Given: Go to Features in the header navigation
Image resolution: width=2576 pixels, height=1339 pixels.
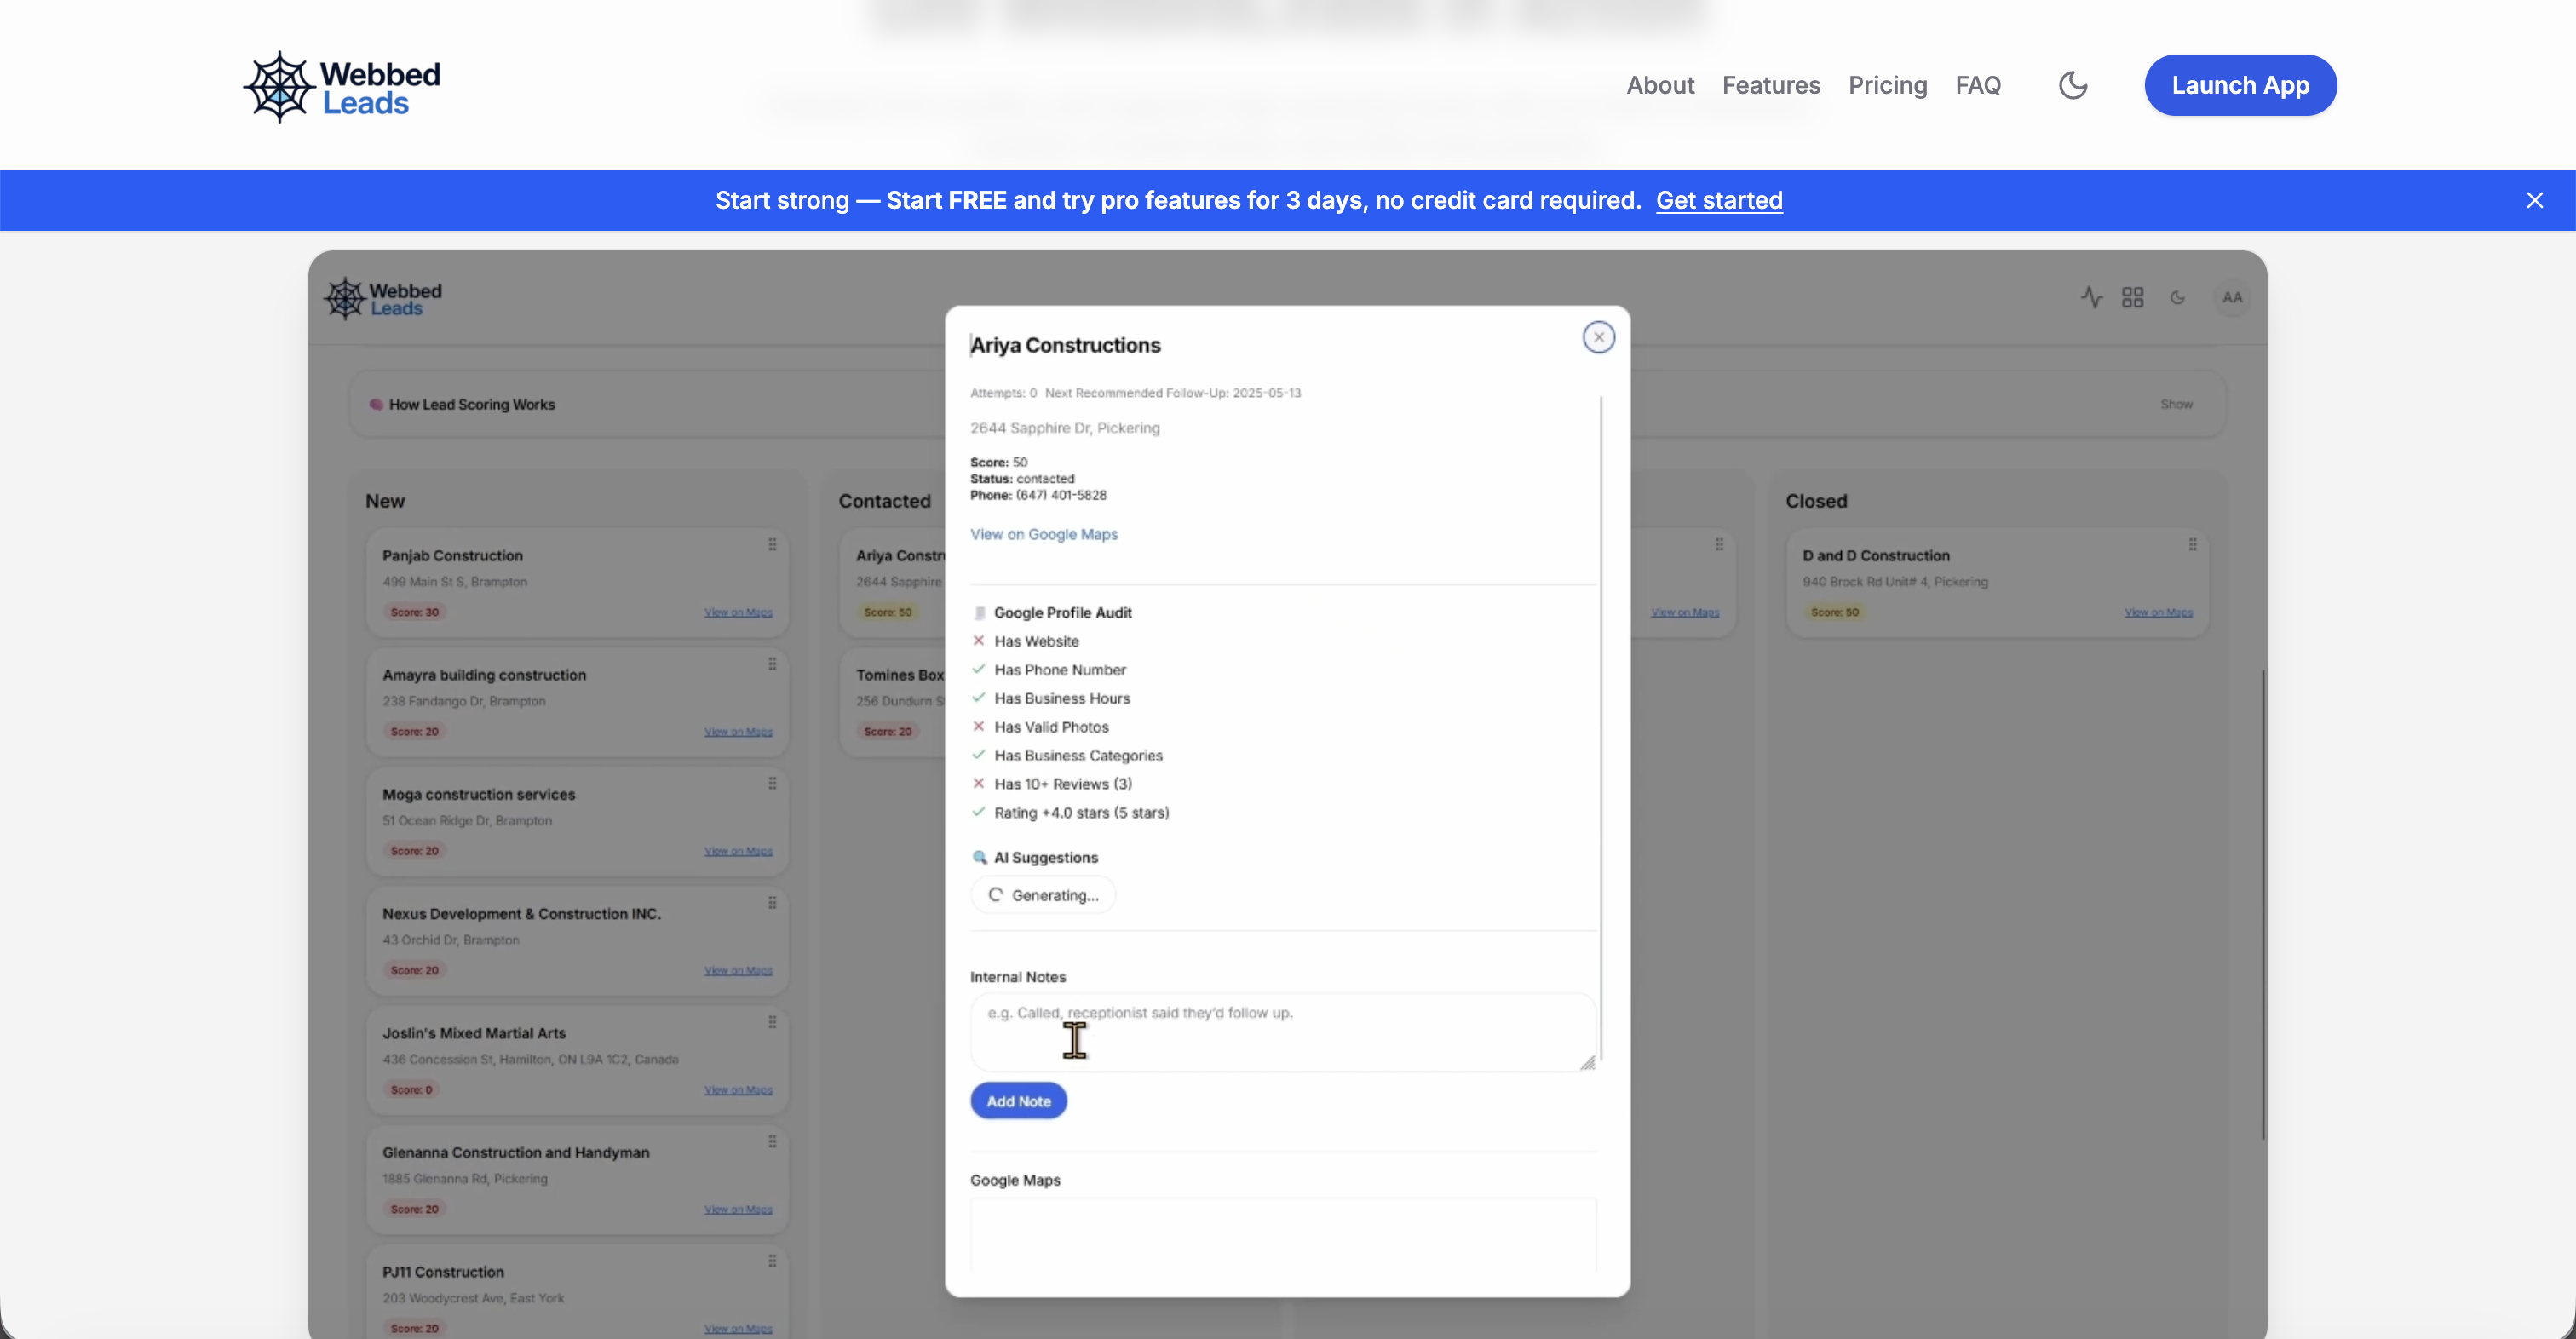Looking at the screenshot, I should [1771, 85].
